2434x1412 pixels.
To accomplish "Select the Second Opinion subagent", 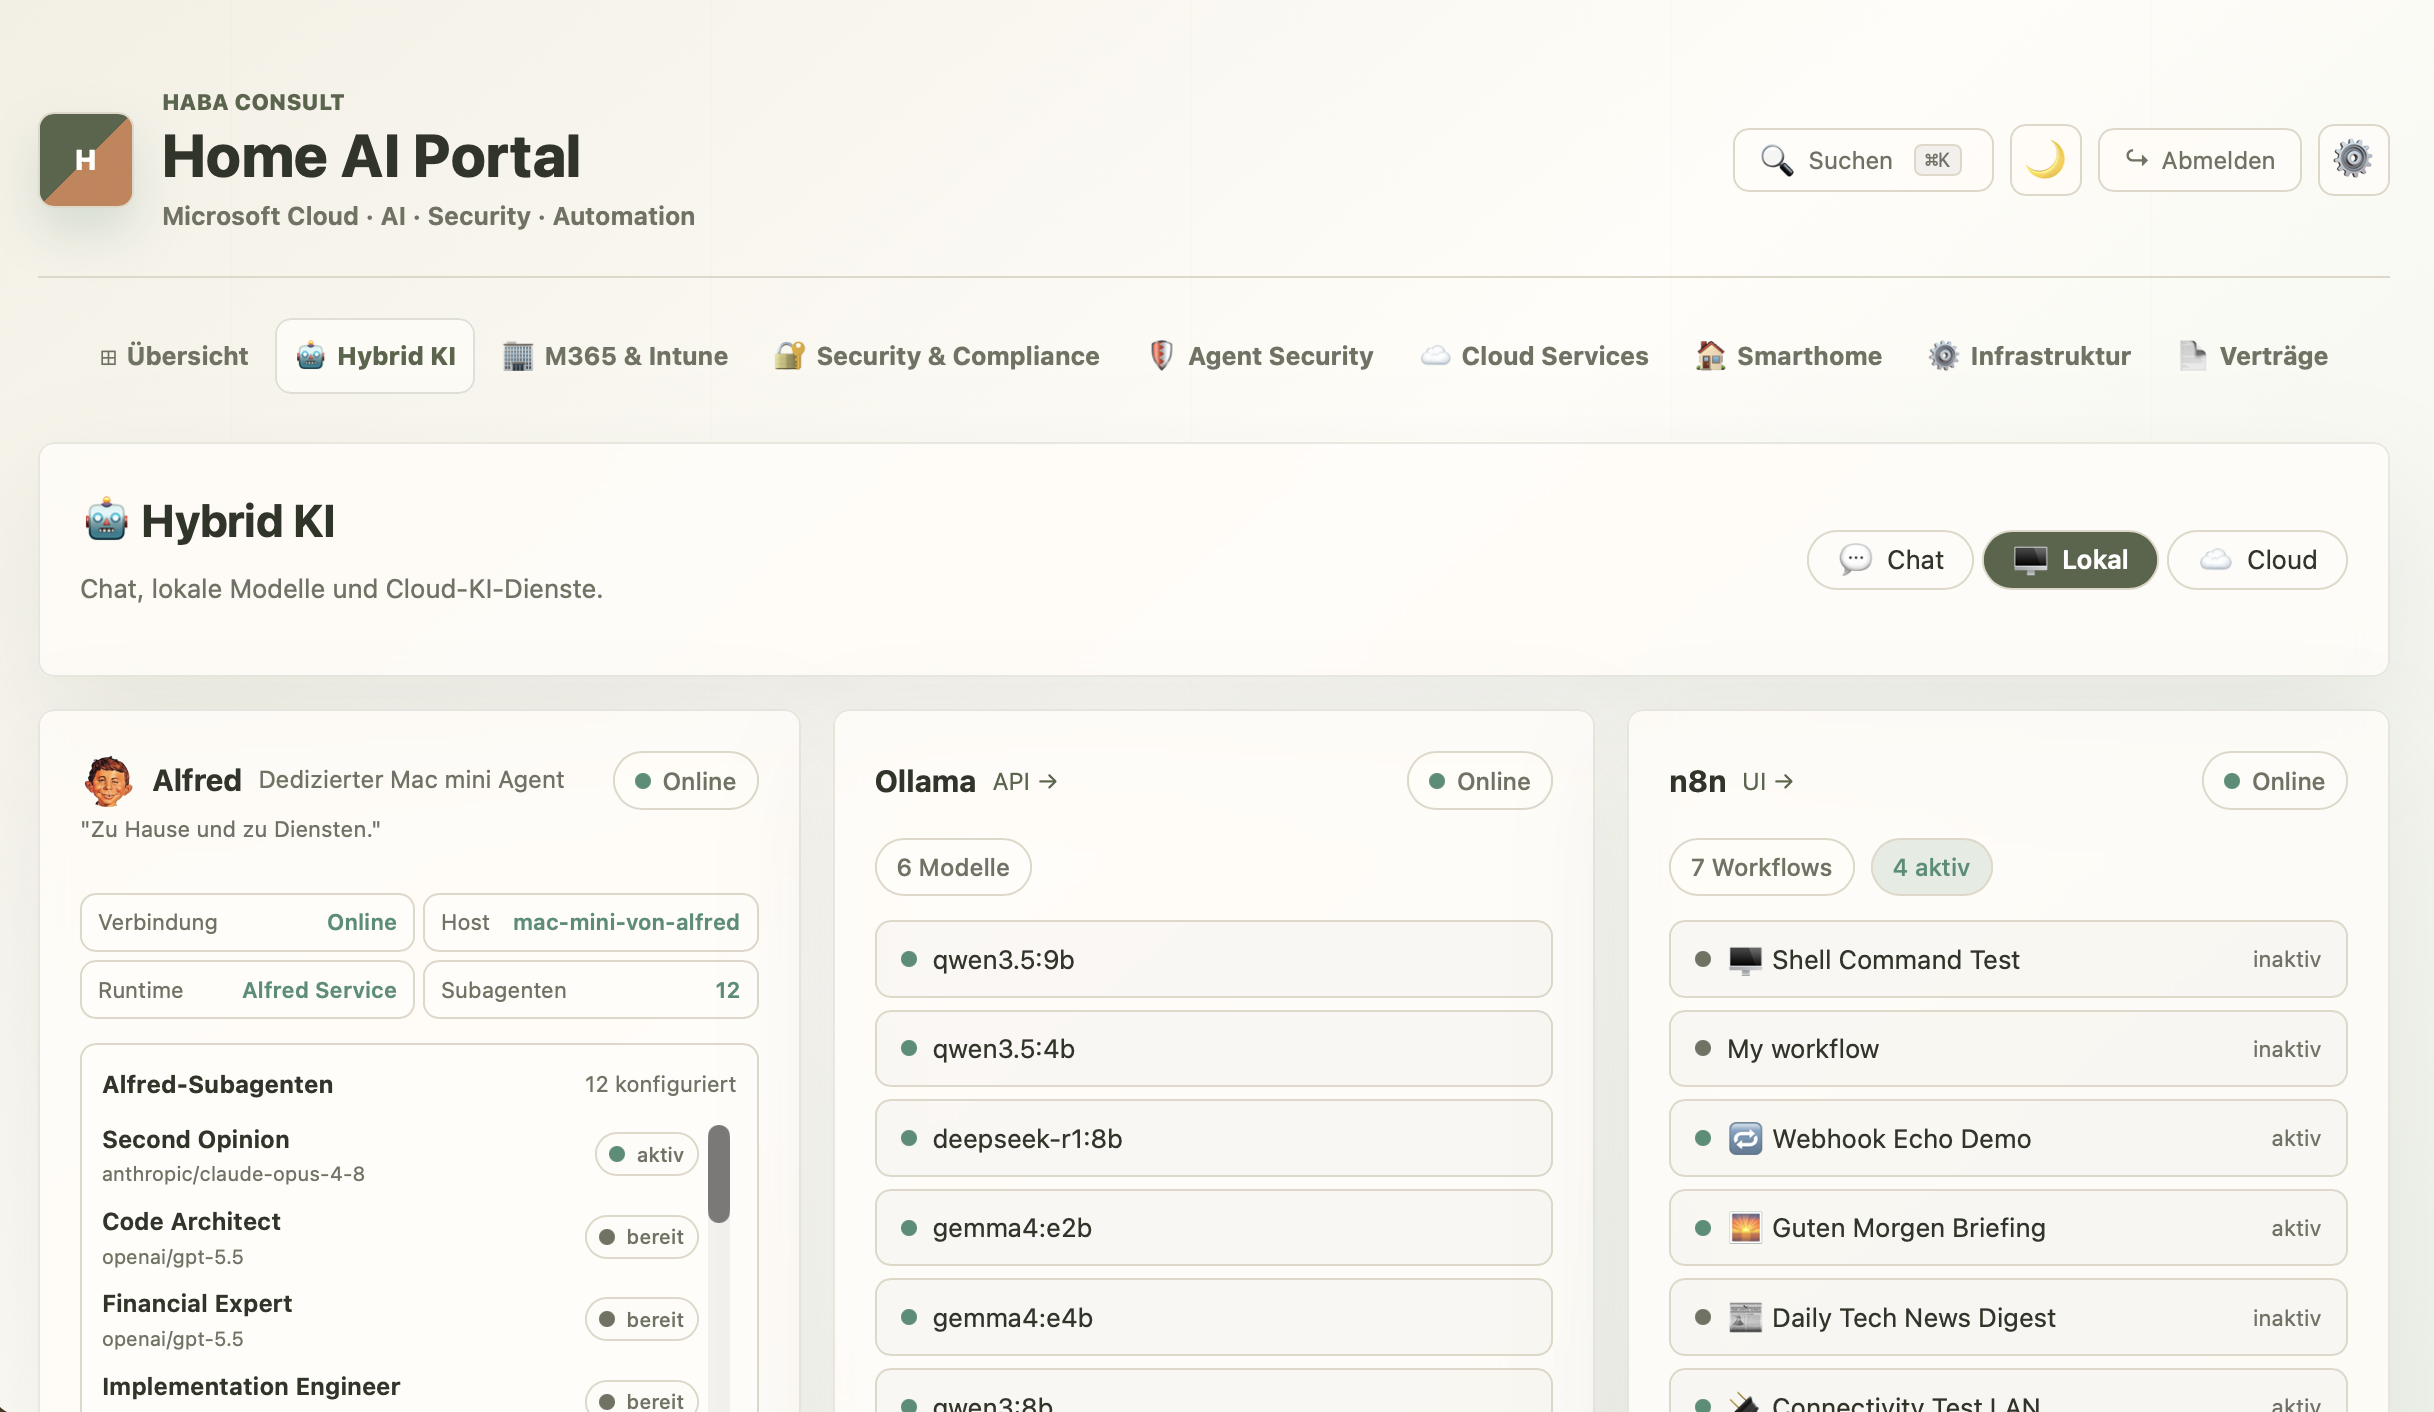I will tap(400, 1155).
